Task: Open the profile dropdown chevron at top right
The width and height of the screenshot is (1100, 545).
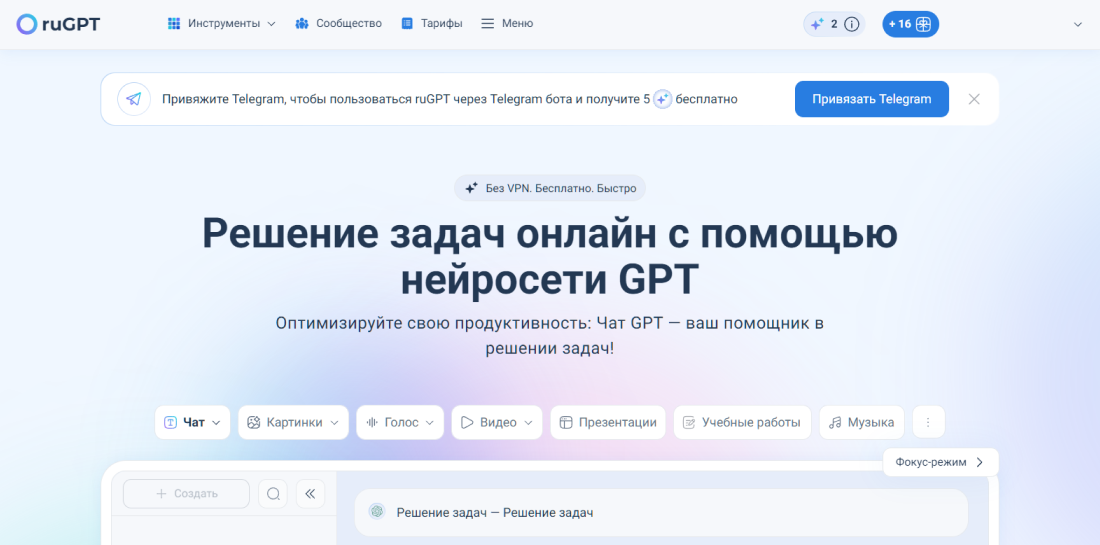Action: click(1078, 24)
